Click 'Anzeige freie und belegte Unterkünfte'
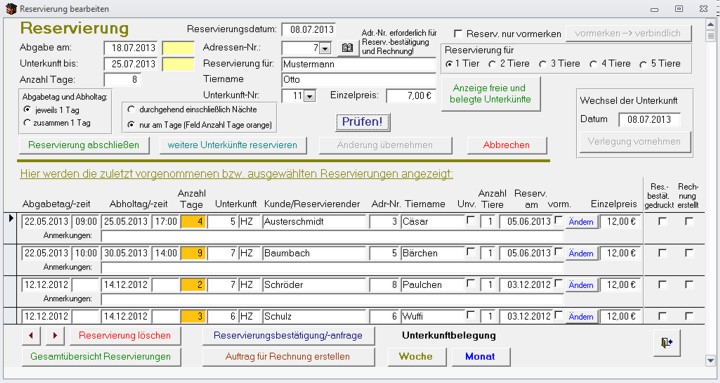The image size is (720, 383). [x=490, y=94]
